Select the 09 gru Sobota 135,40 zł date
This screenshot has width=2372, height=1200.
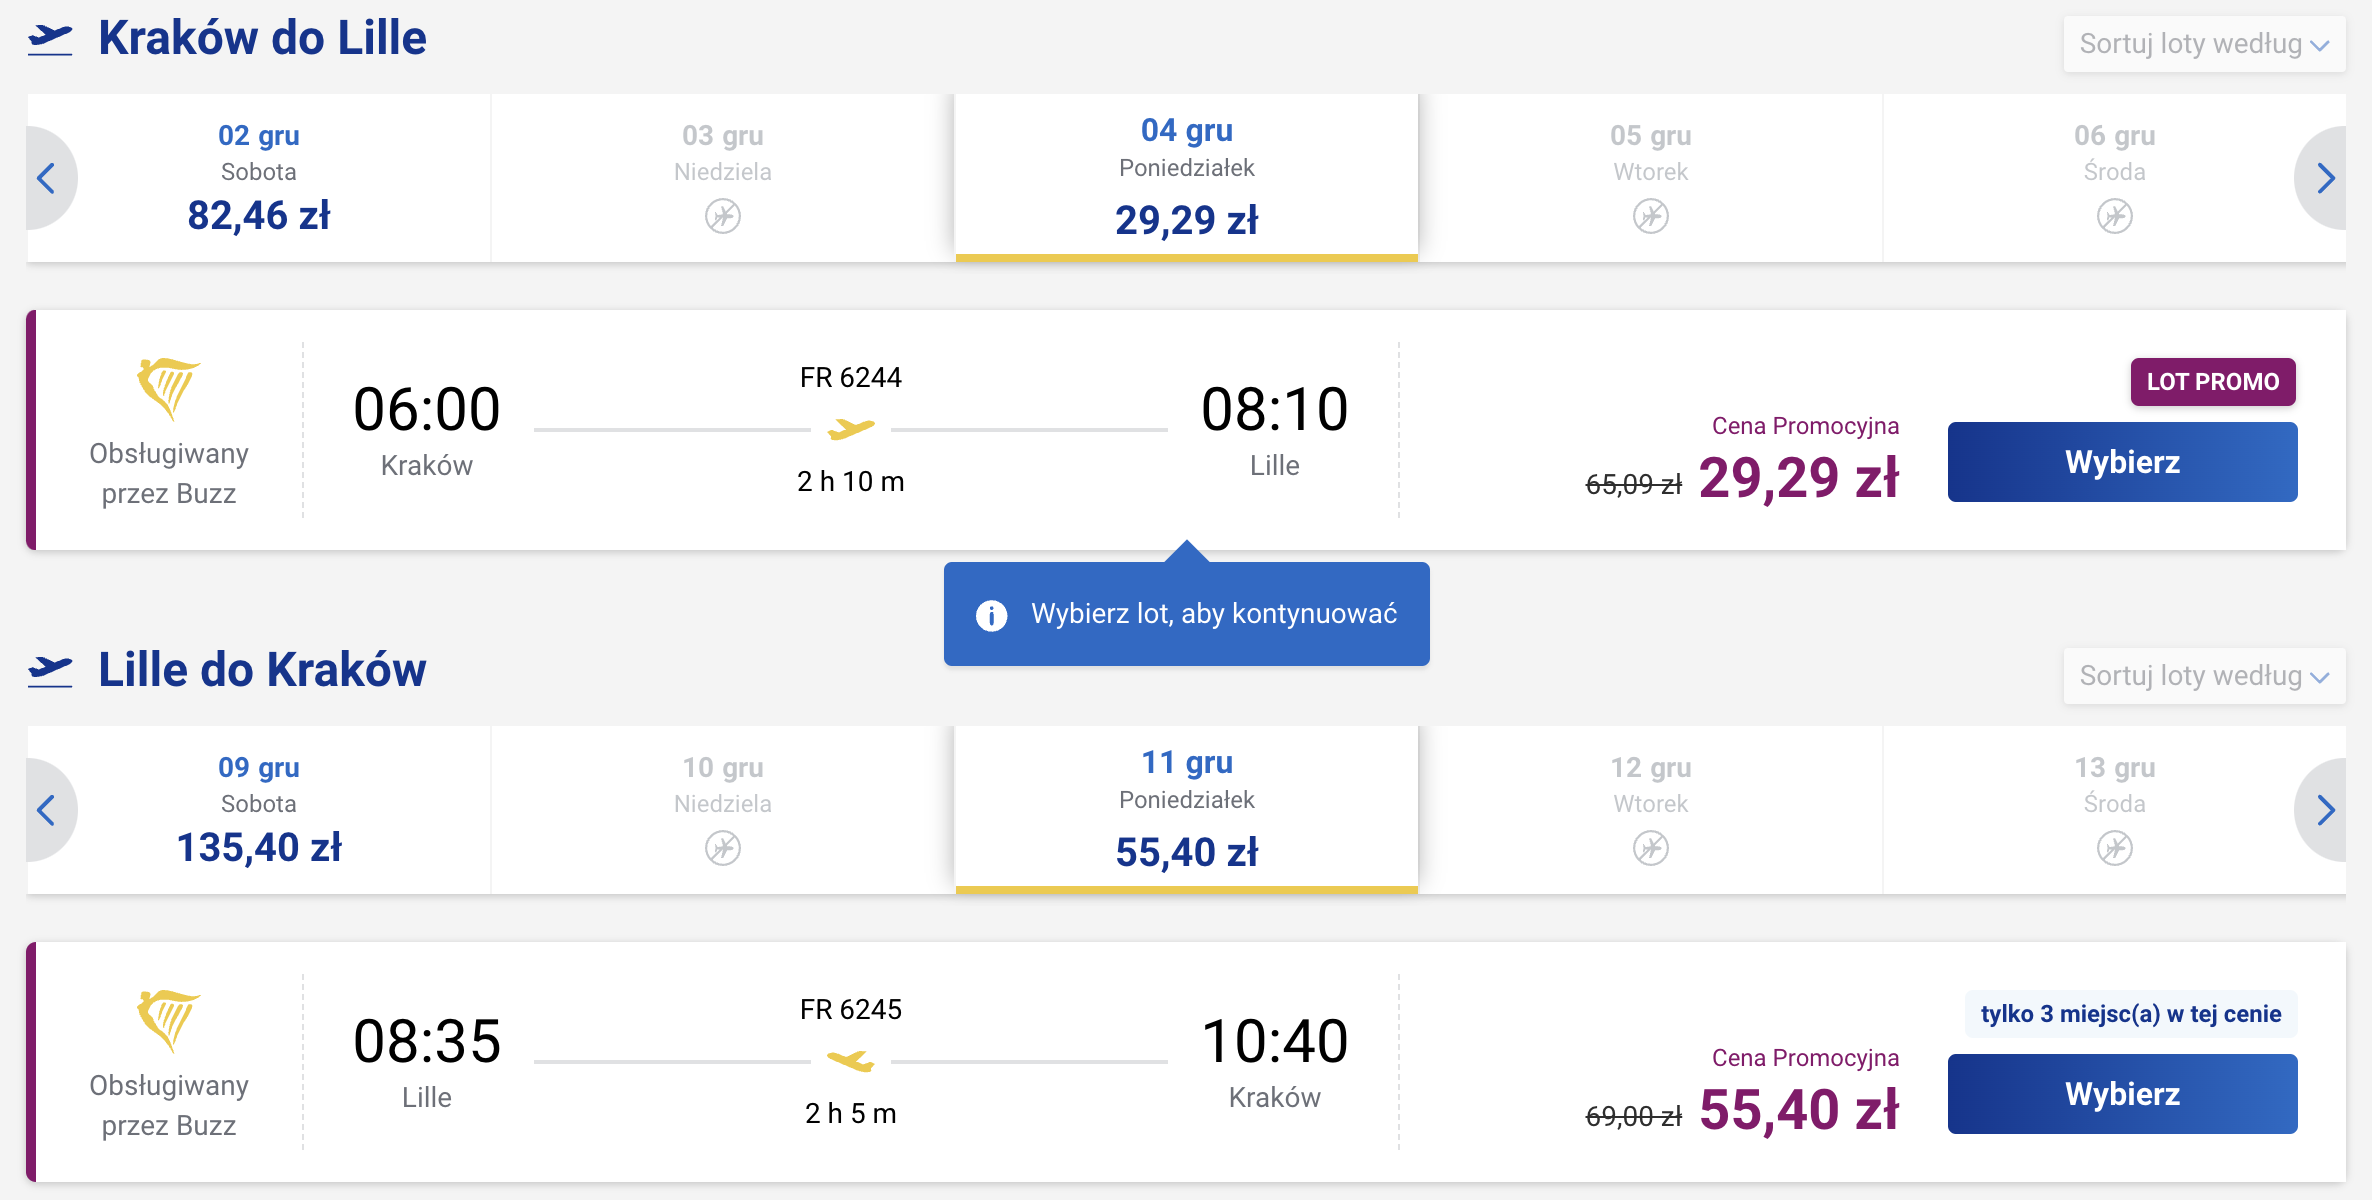coord(259,810)
